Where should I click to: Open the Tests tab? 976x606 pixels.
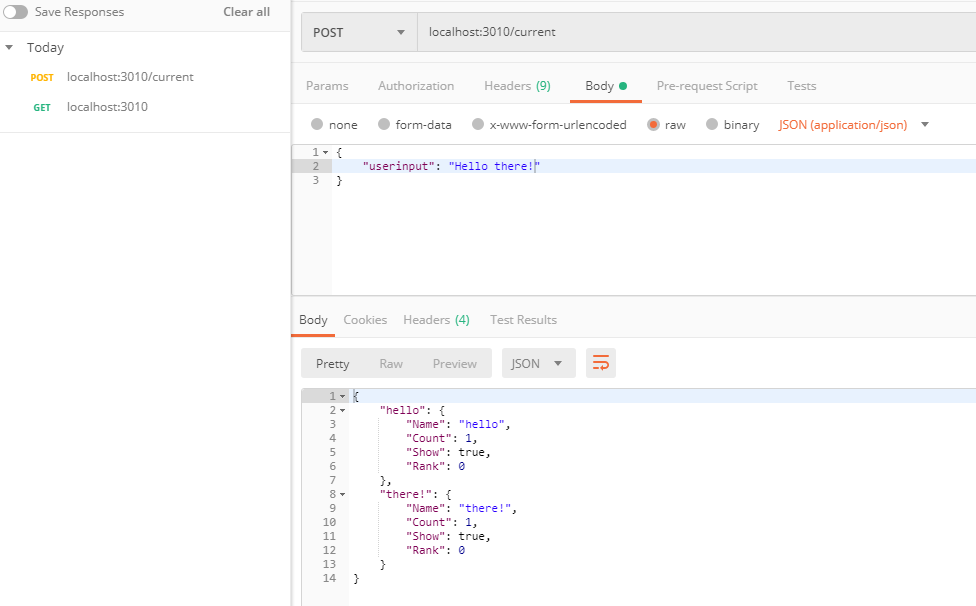(x=801, y=86)
